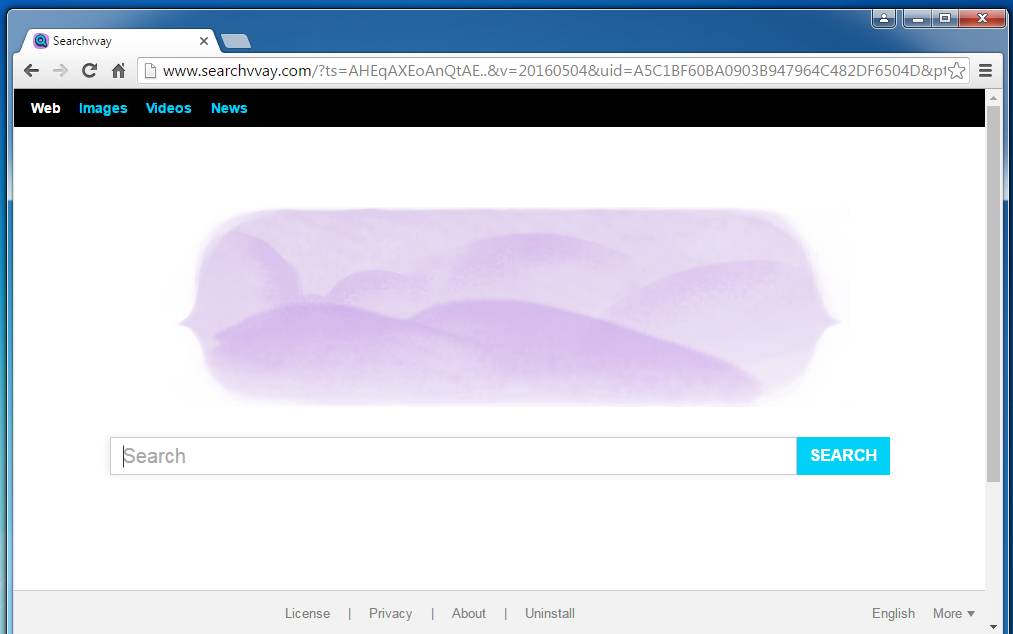Click the purple watercolor logo image
This screenshot has width=1013, height=634.
(x=508, y=307)
